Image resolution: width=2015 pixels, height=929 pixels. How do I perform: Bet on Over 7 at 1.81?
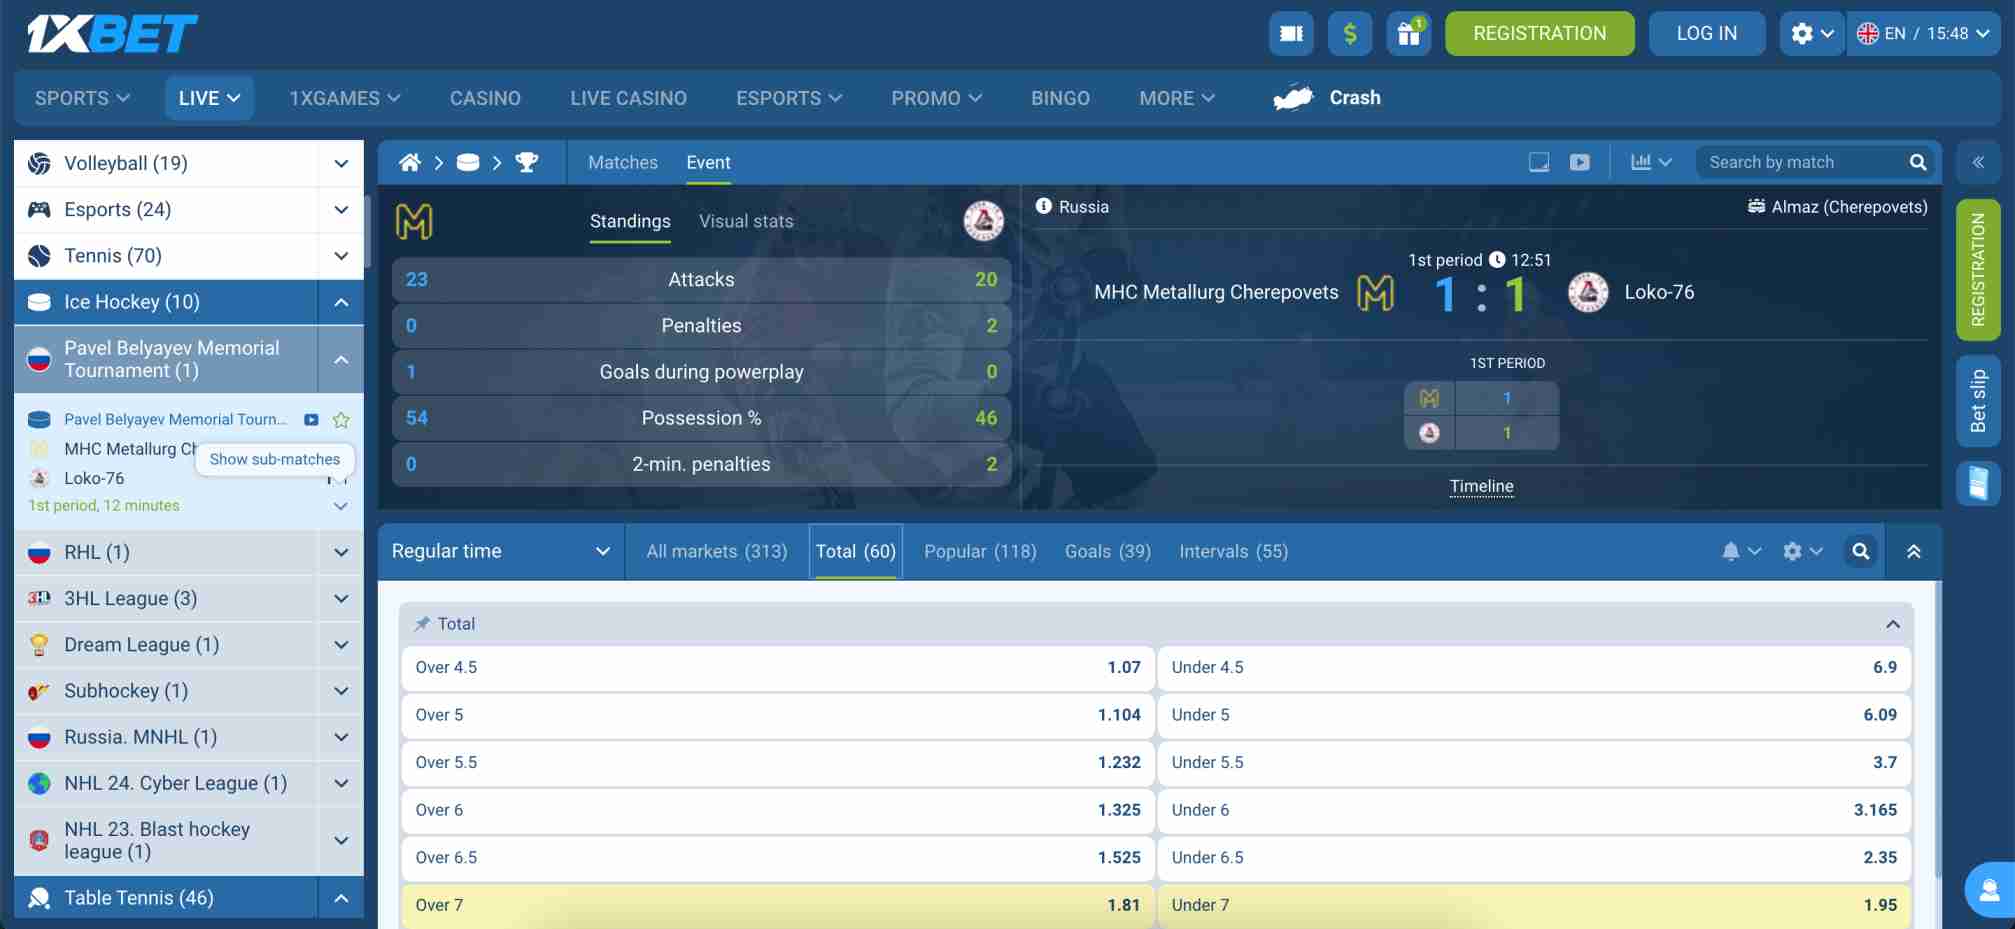click(778, 905)
